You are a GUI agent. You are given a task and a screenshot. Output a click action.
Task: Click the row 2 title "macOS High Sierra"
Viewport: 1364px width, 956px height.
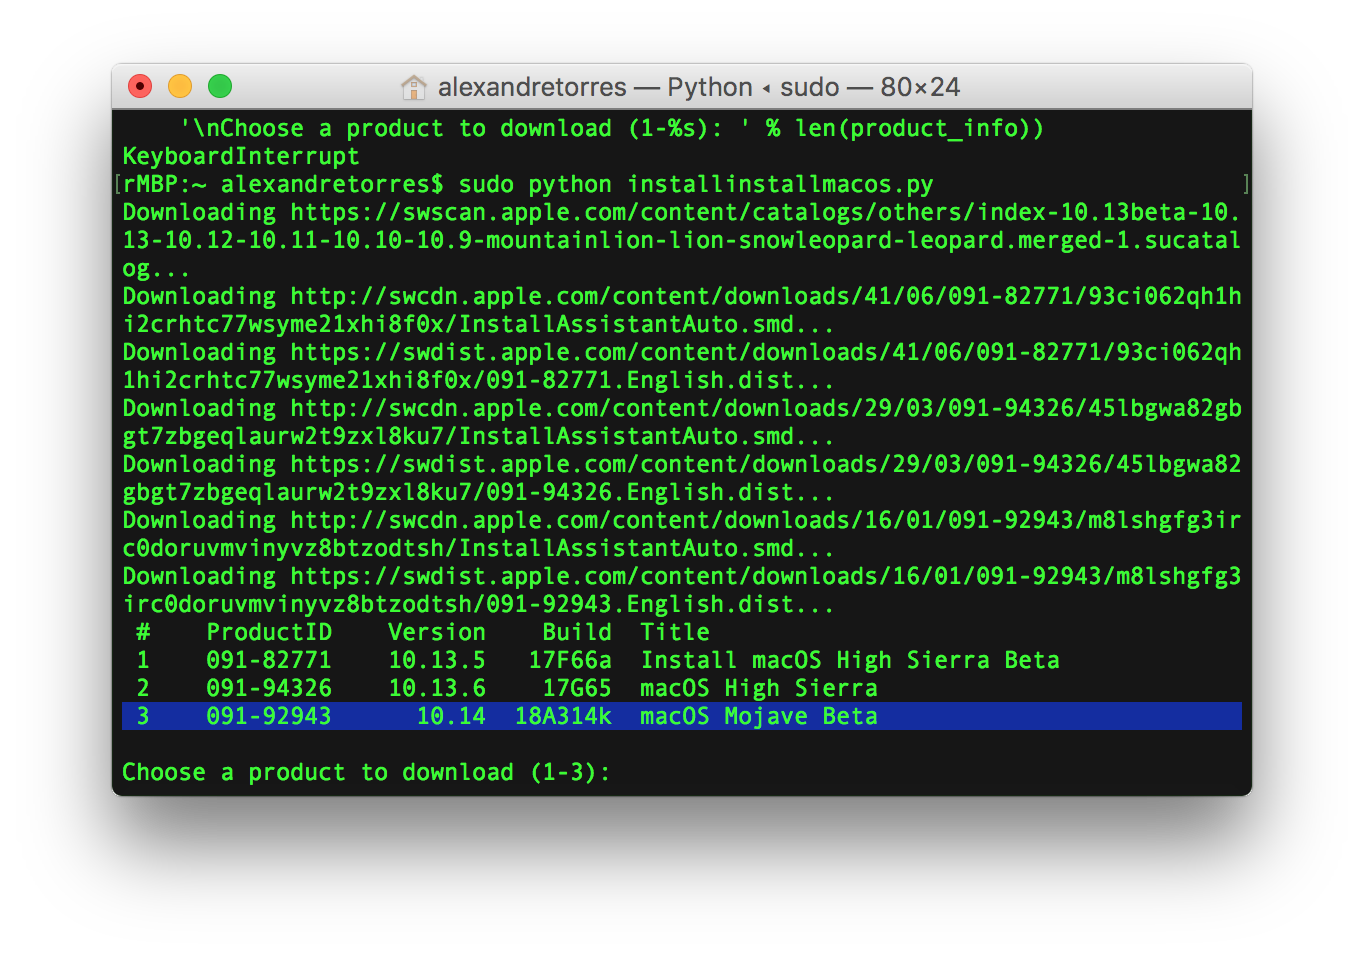pyautogui.click(x=759, y=688)
